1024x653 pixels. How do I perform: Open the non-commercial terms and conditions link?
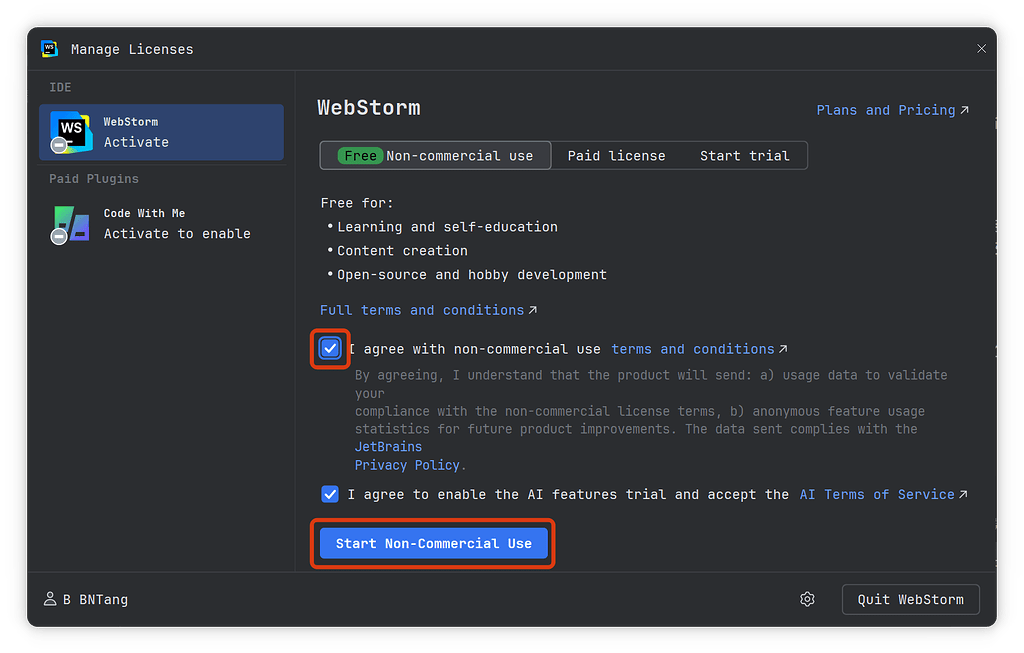[x=699, y=349]
